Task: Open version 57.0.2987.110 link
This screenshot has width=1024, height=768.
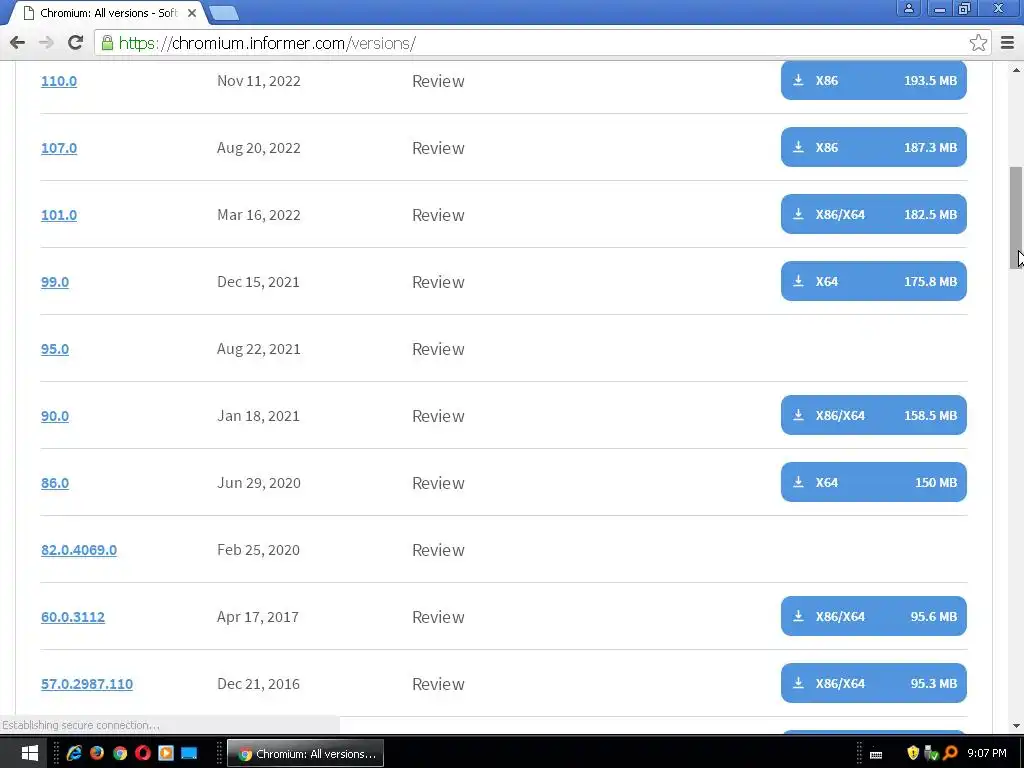Action: tap(87, 684)
